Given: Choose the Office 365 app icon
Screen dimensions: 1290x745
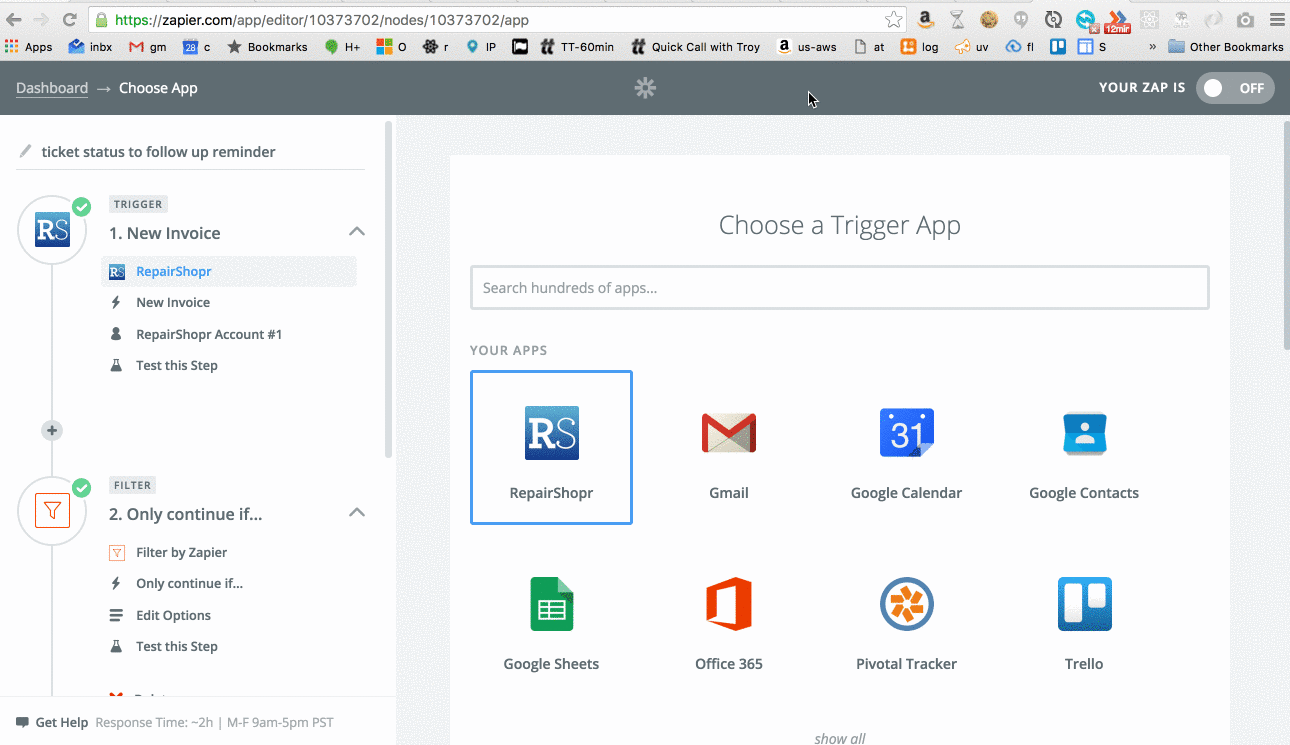Looking at the screenshot, I should [x=729, y=604].
